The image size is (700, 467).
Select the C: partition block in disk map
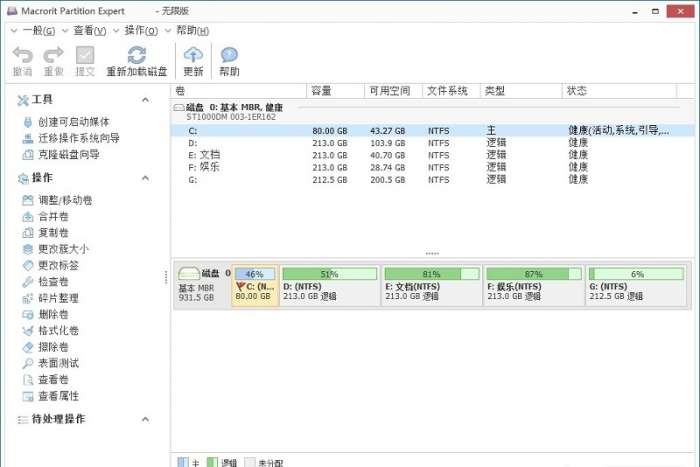click(254, 285)
